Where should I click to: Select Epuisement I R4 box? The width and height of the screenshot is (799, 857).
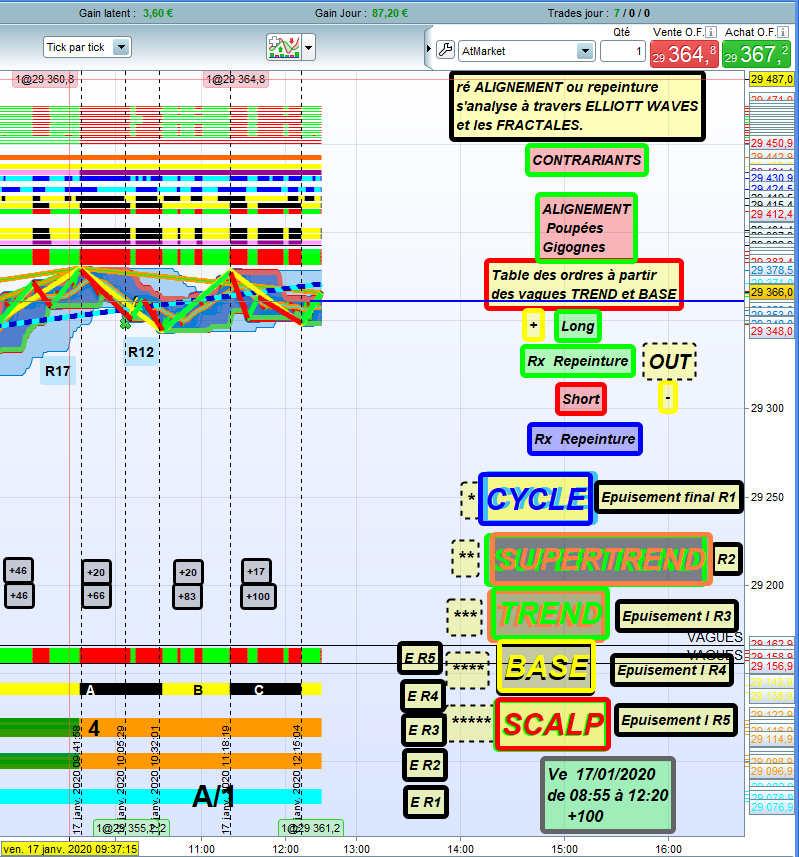672,671
